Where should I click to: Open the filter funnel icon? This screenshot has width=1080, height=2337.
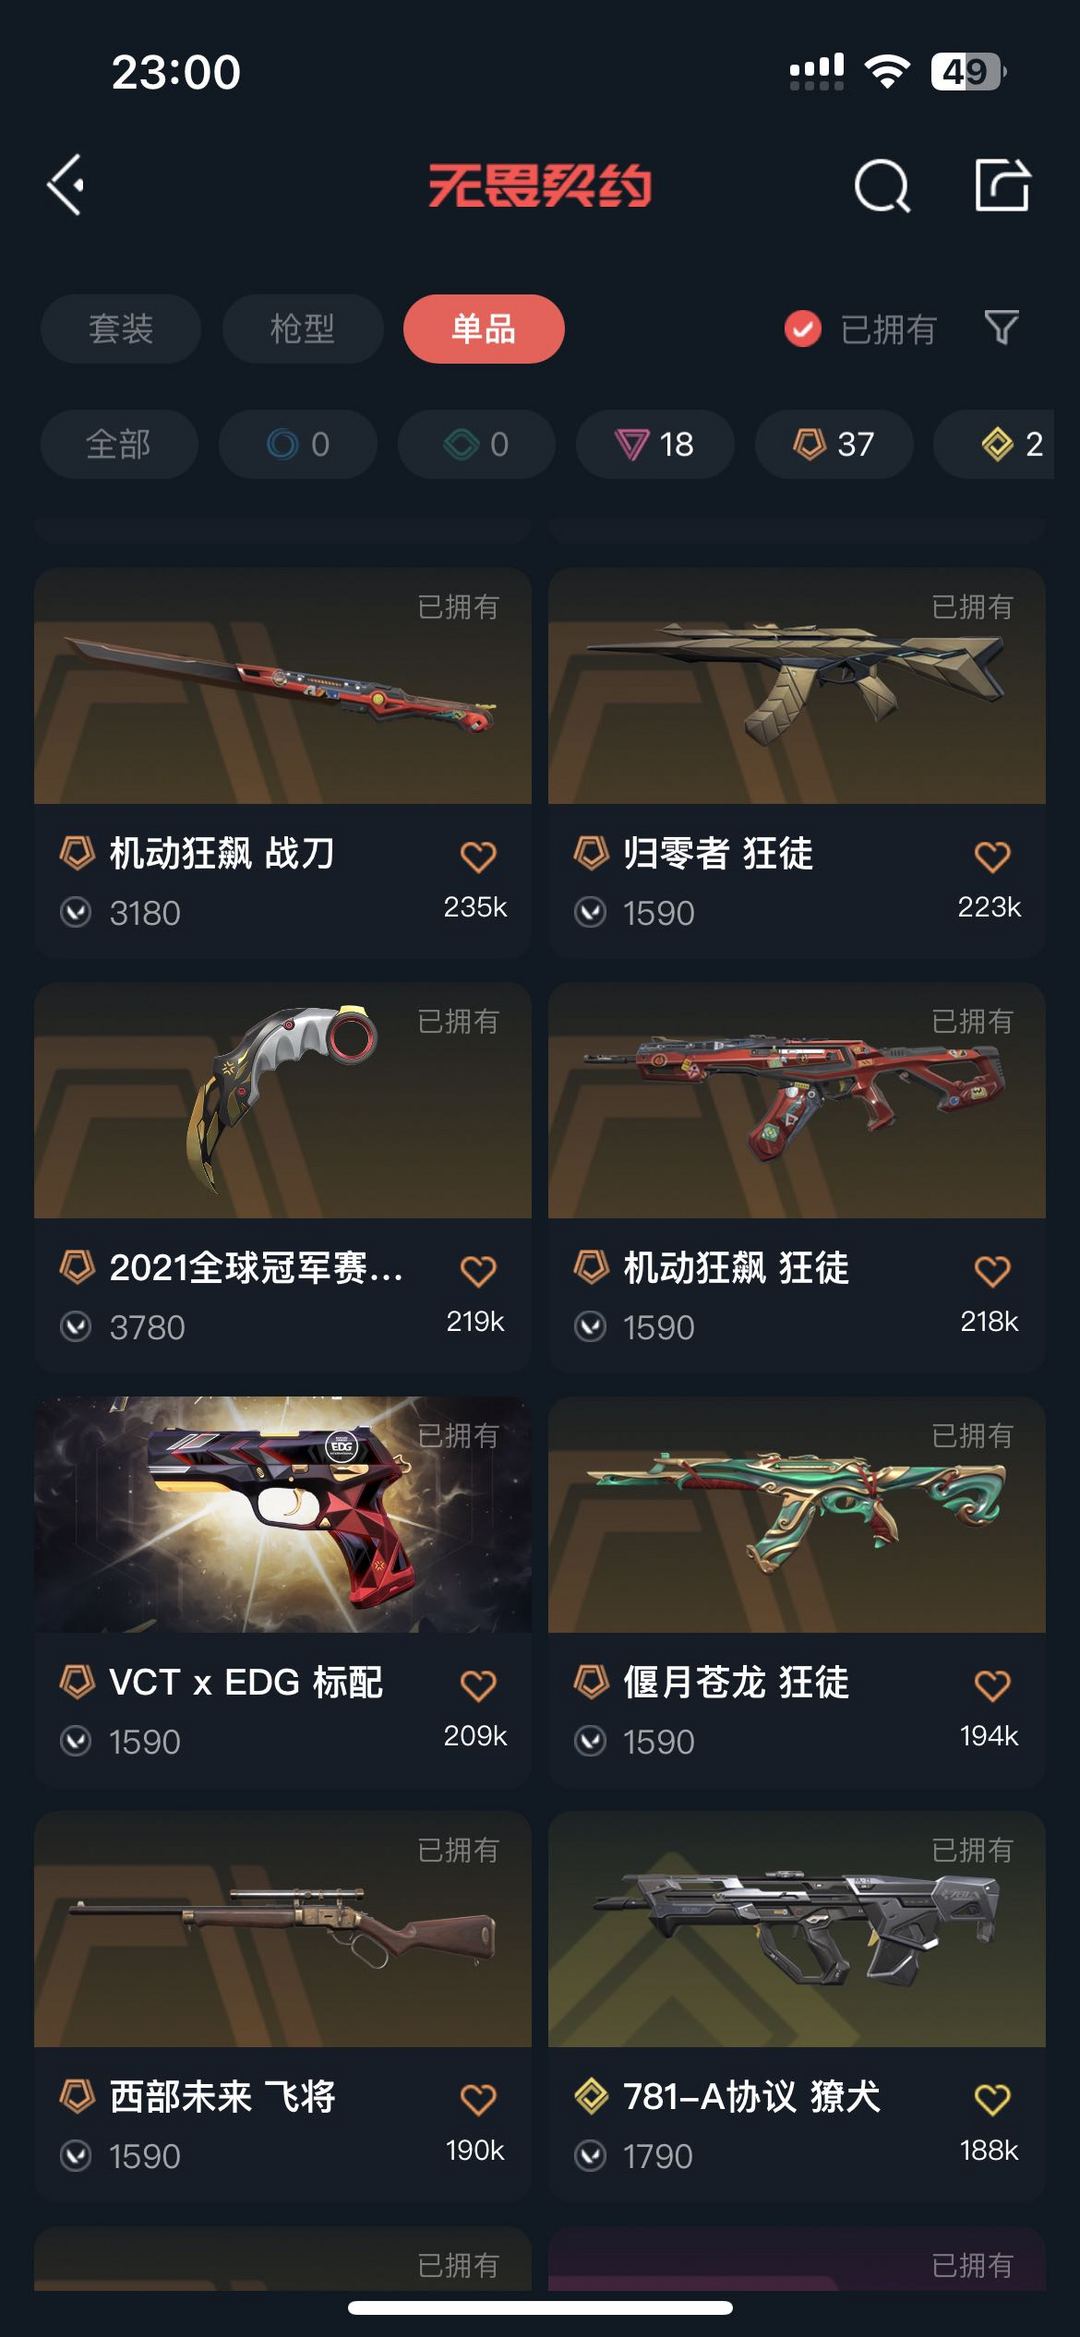point(1001,327)
